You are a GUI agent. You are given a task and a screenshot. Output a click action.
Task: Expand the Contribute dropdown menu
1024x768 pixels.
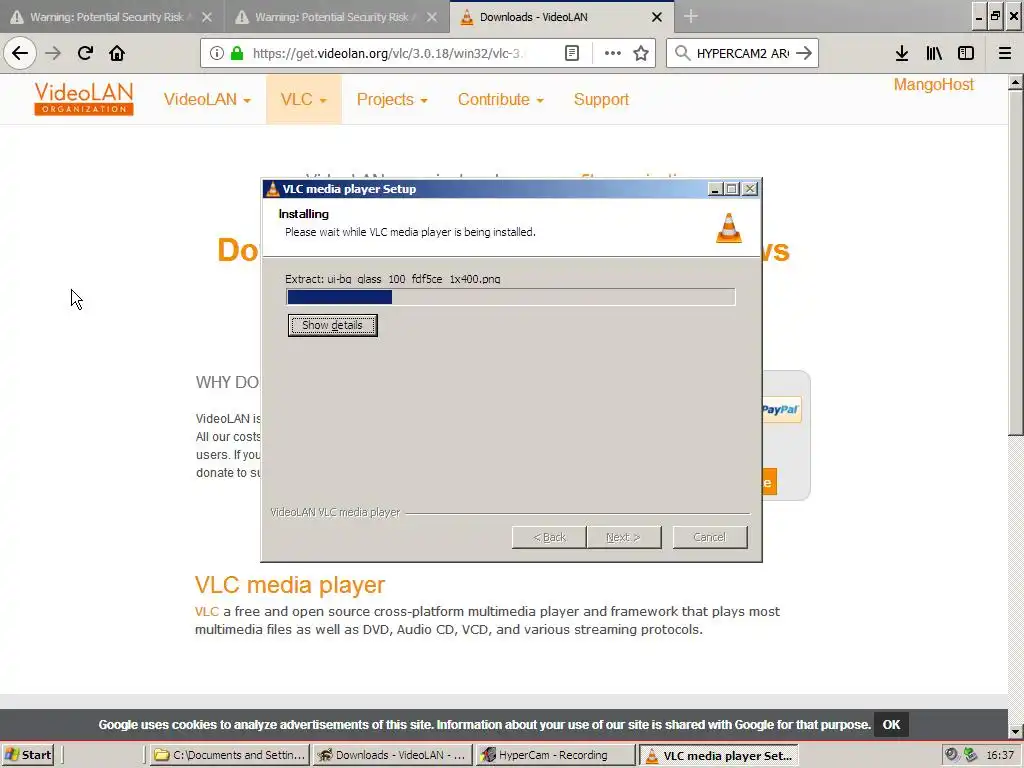point(501,99)
